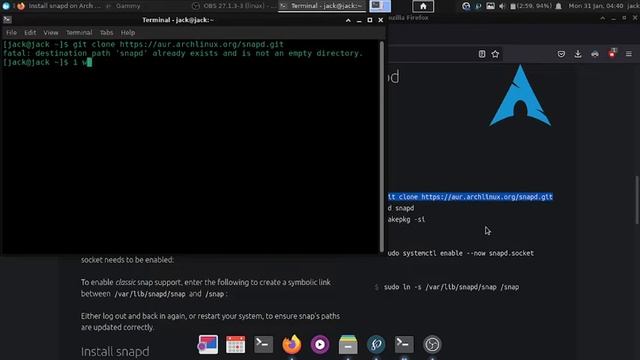This screenshot has width=640, height=360.
Task: Click the user name jack in top panel
Action: click(x=633, y=6)
